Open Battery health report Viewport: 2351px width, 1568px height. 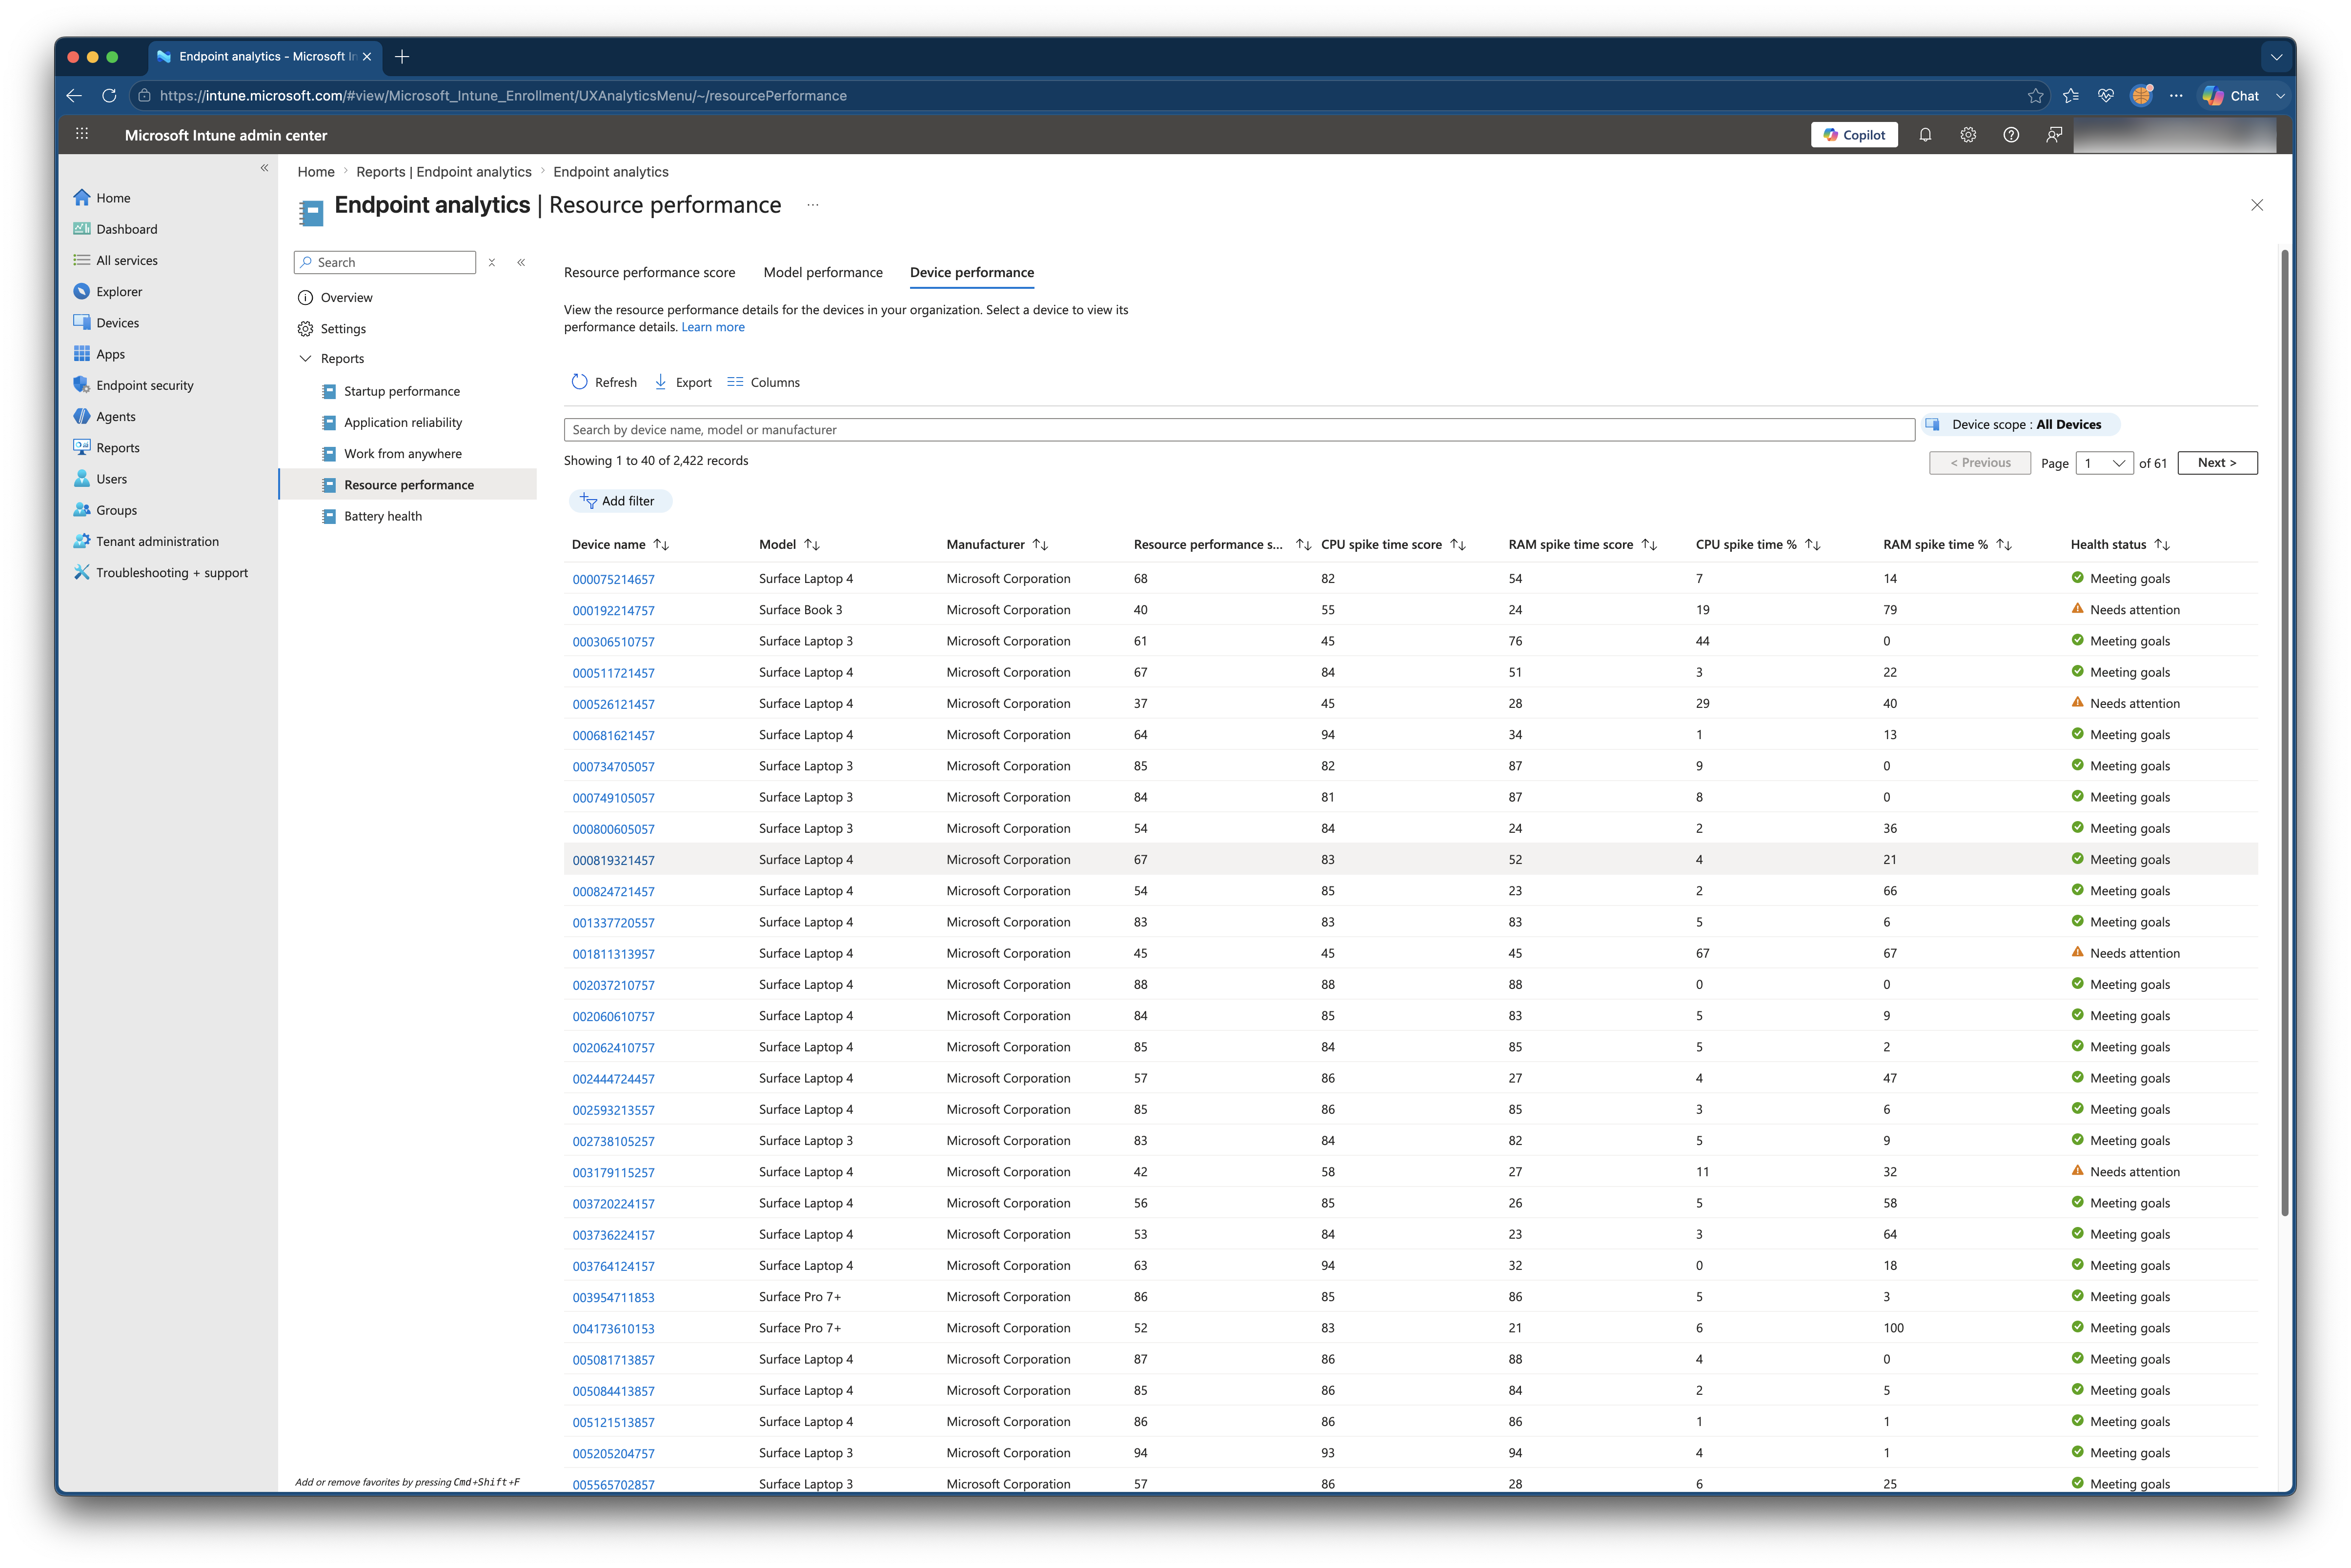pyautogui.click(x=382, y=516)
